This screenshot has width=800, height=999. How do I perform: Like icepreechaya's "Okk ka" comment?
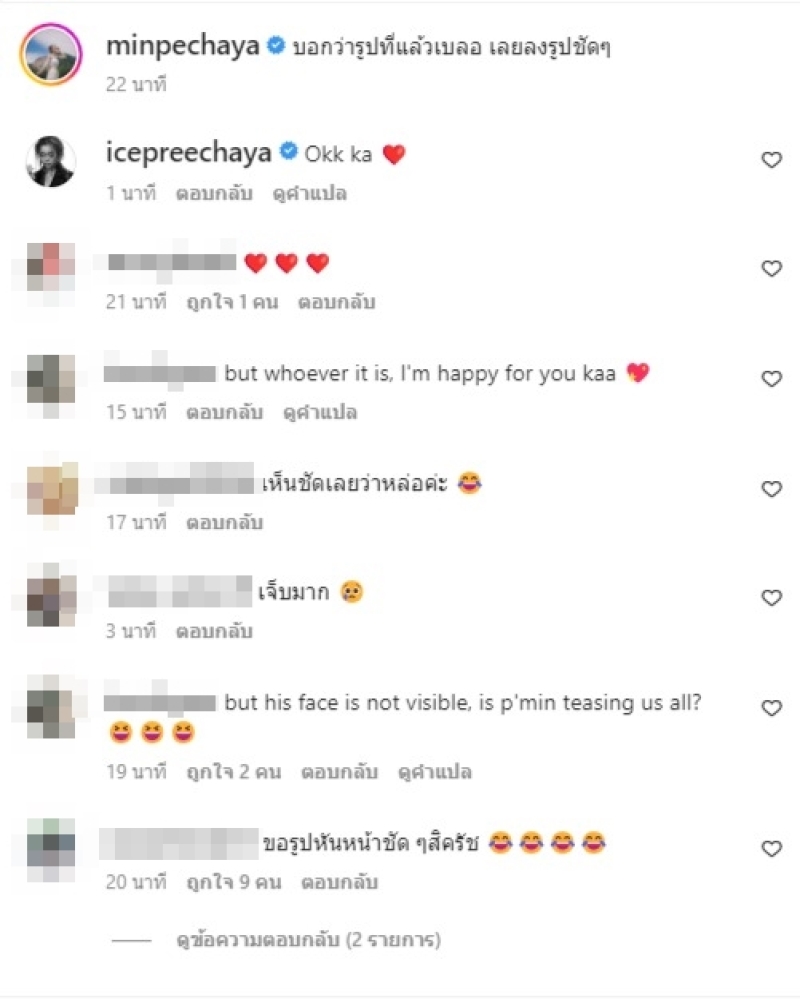click(x=771, y=160)
